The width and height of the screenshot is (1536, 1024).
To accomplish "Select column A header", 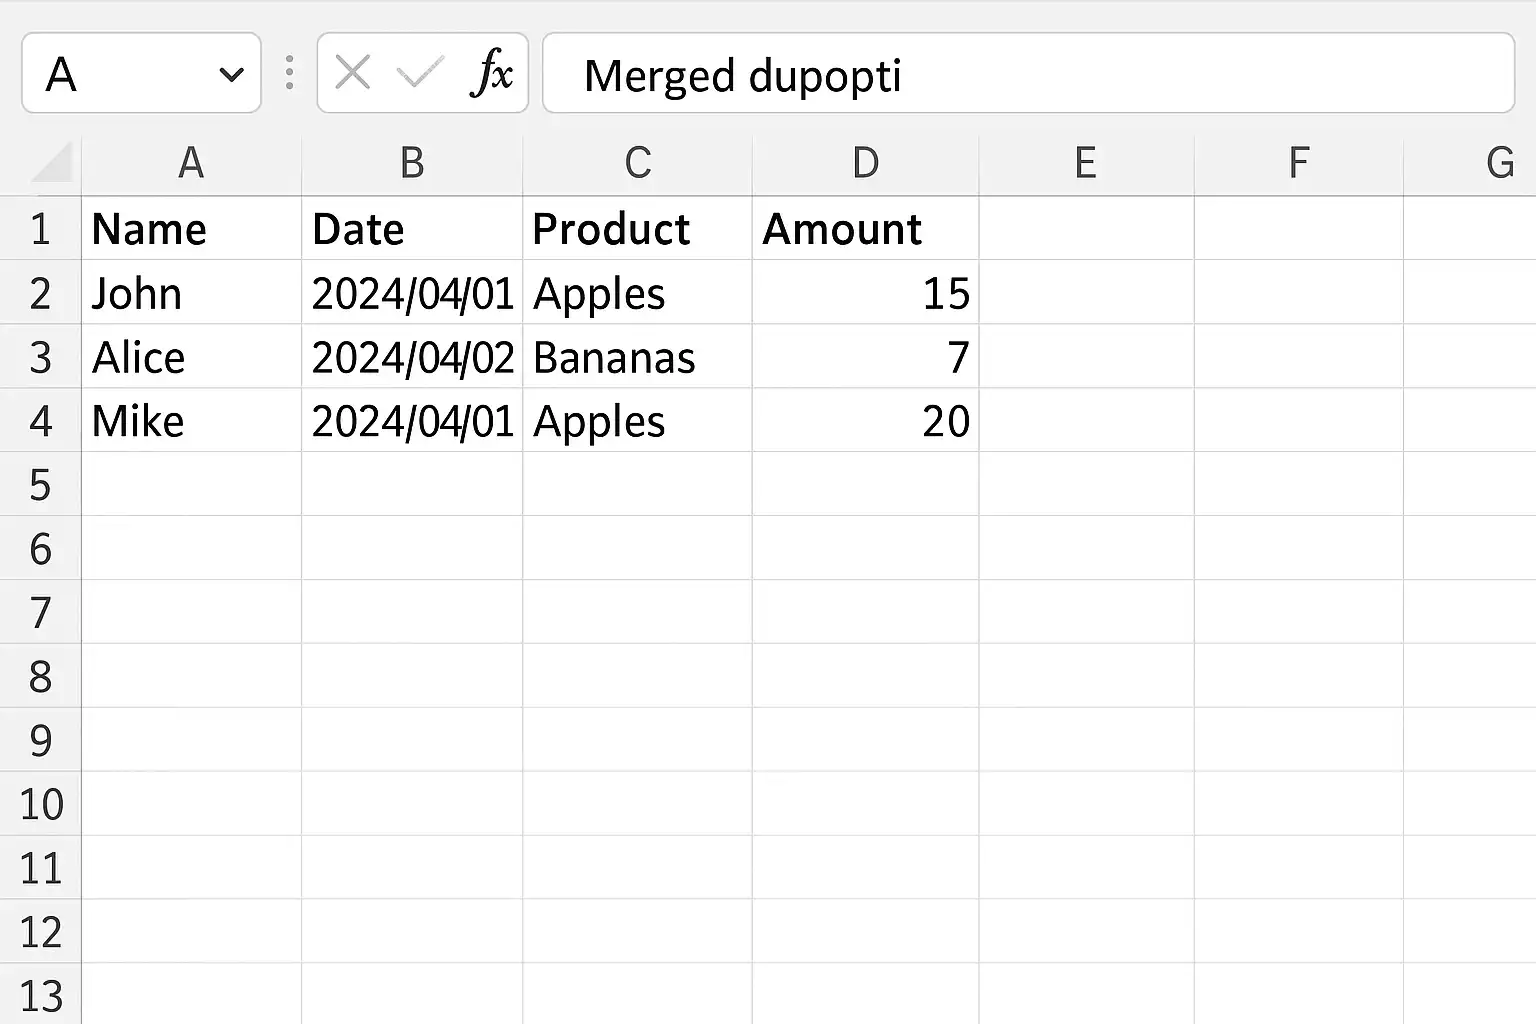I will [191, 163].
